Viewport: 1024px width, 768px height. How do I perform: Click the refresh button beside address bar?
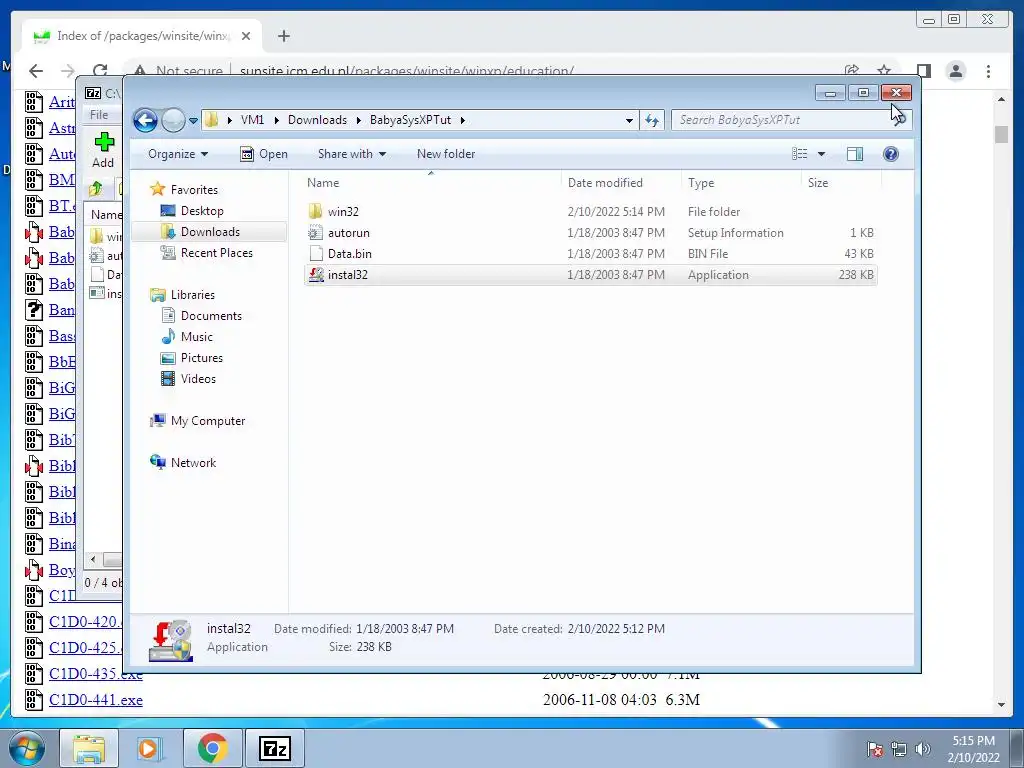[x=652, y=120]
